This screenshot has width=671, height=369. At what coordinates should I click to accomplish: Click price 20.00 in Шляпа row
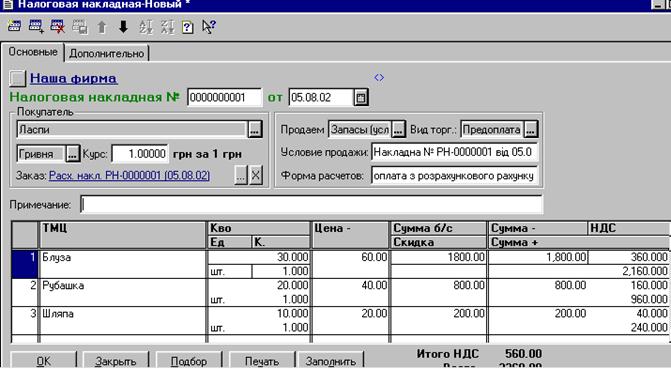pos(350,314)
